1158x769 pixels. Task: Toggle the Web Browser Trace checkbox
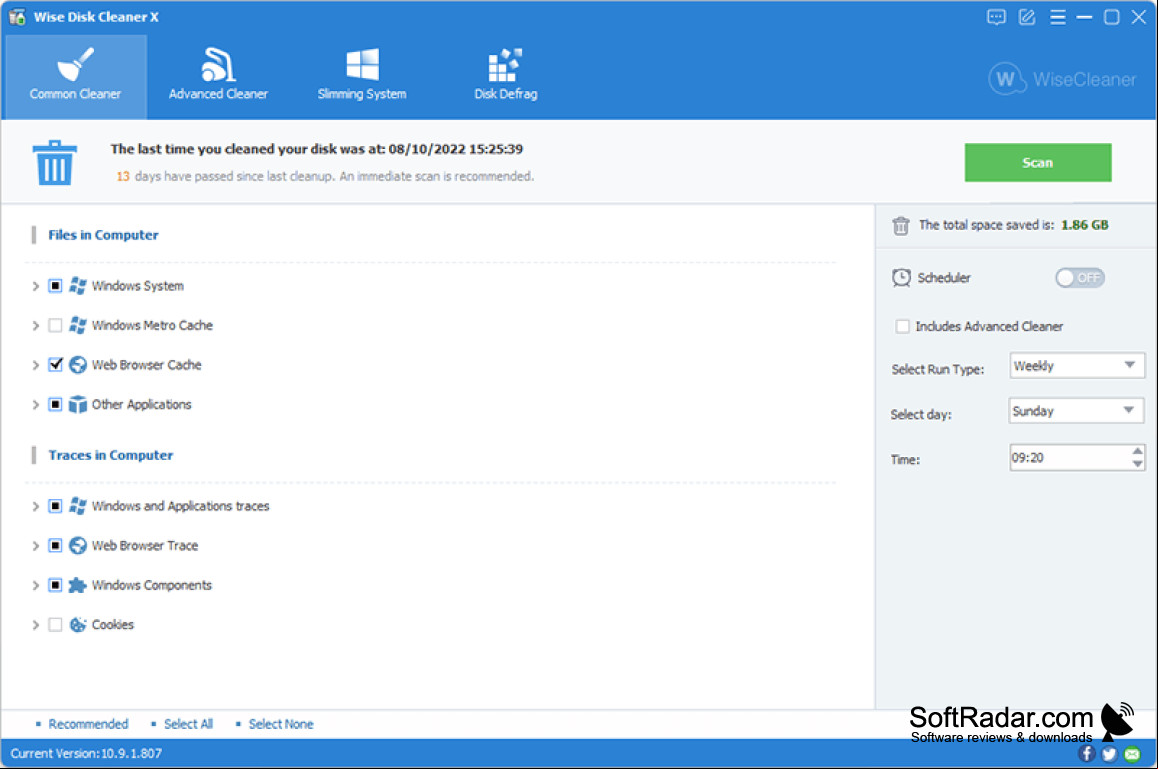click(x=55, y=546)
